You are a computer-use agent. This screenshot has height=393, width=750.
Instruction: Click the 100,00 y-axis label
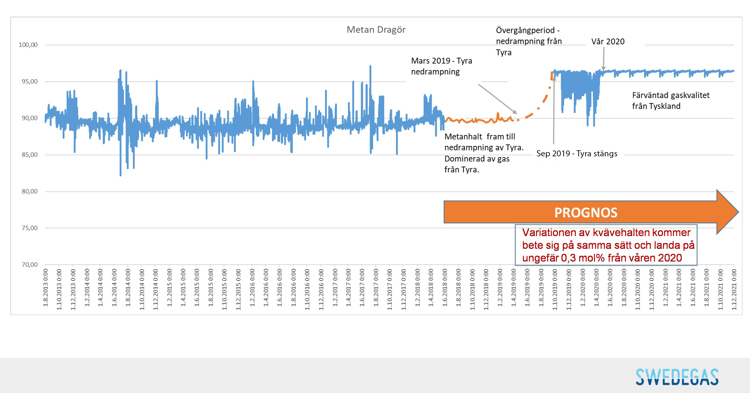tap(28, 45)
